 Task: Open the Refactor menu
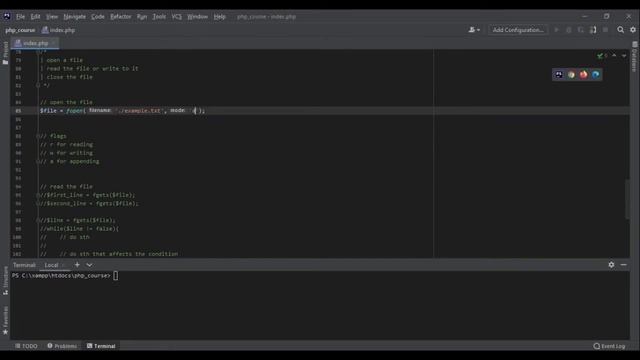[x=121, y=17]
